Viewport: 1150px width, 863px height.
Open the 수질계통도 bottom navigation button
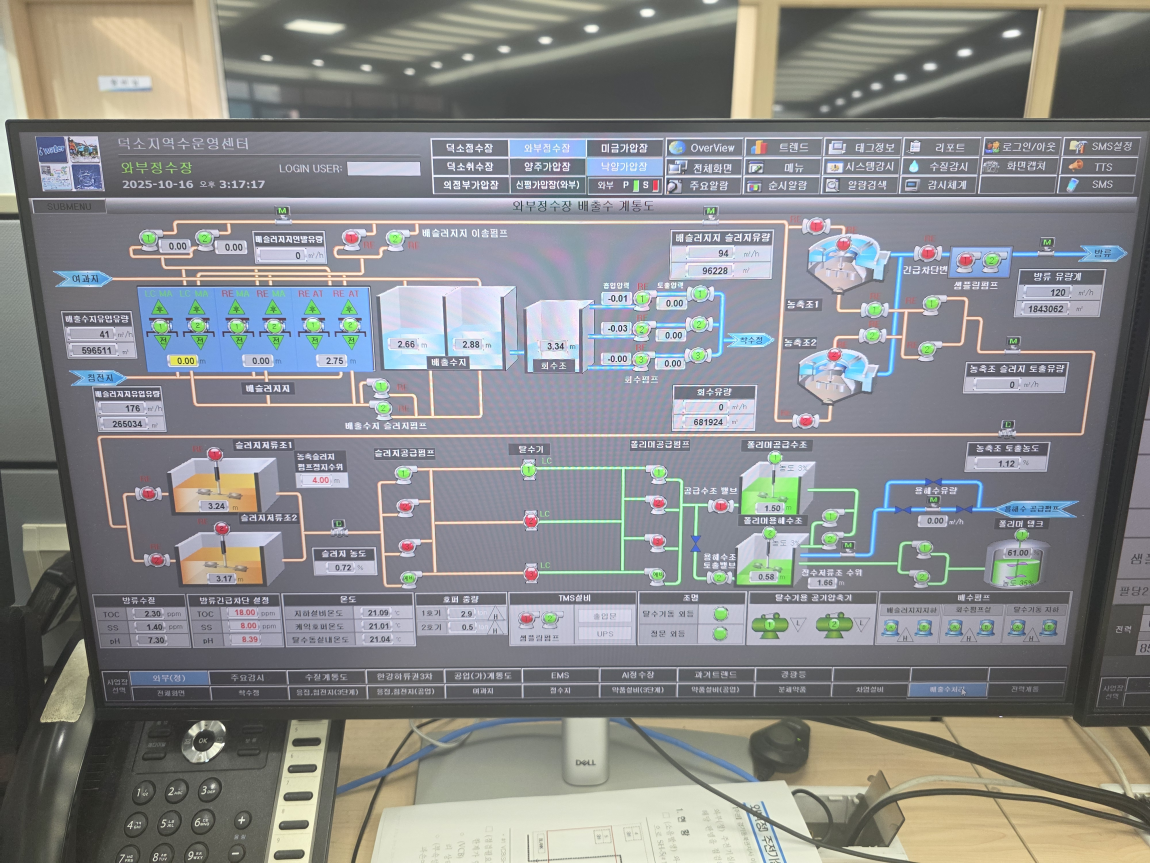pos(326,677)
